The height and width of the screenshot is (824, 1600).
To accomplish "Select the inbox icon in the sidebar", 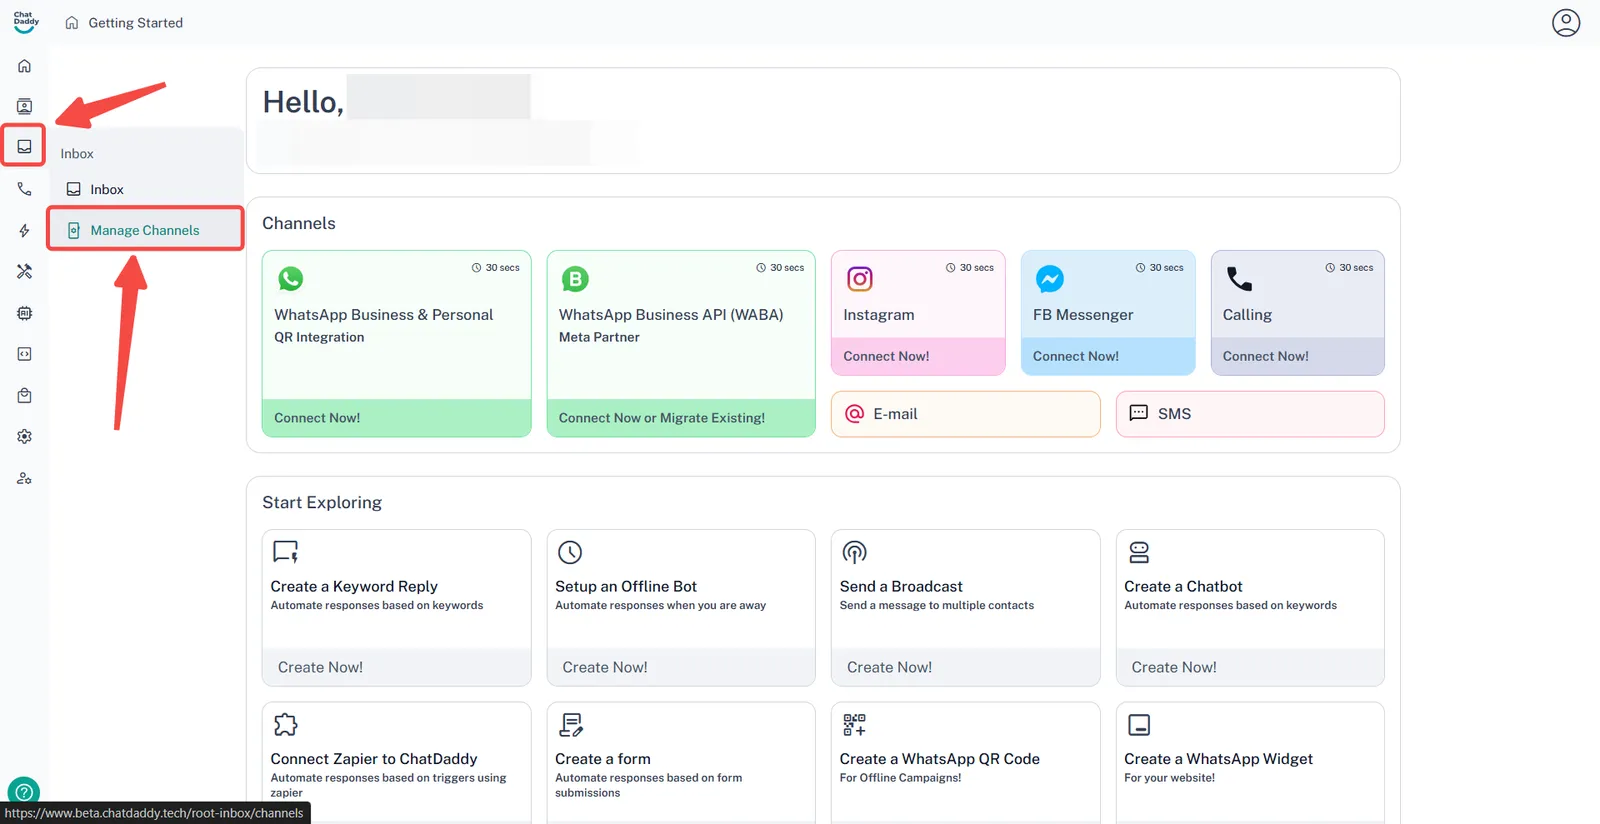I will pos(24,147).
